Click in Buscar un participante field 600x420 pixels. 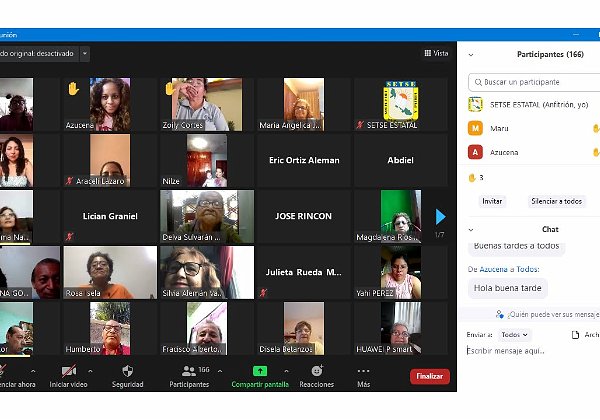(536, 82)
